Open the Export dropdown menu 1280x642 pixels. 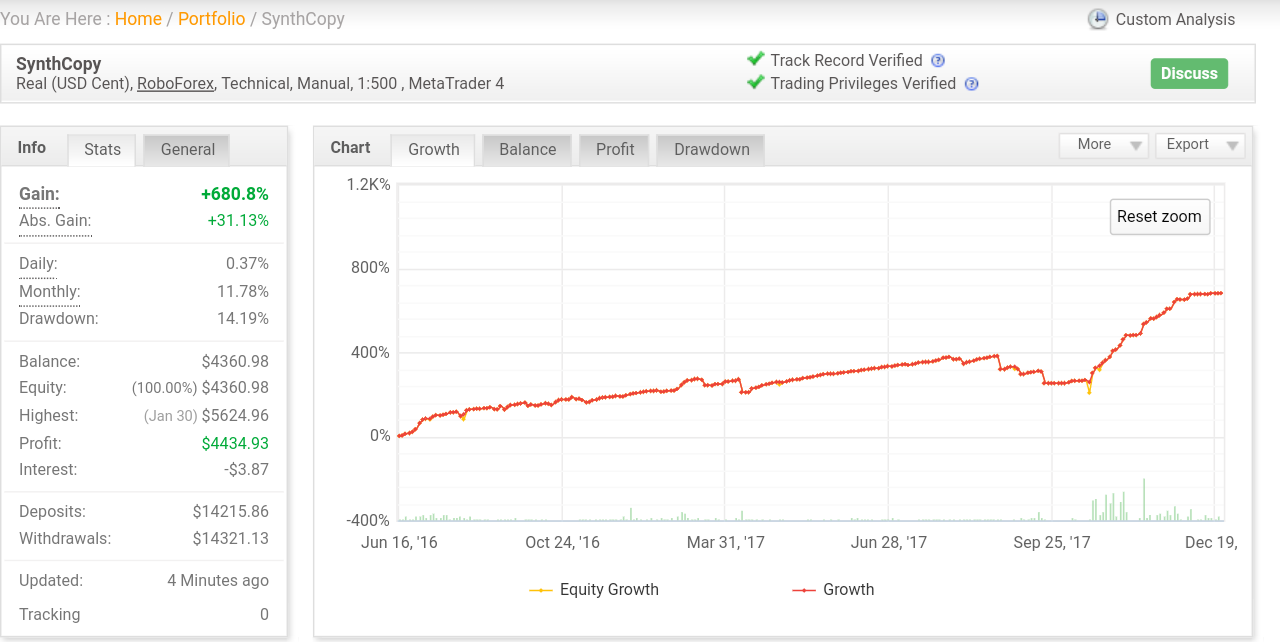click(1199, 145)
